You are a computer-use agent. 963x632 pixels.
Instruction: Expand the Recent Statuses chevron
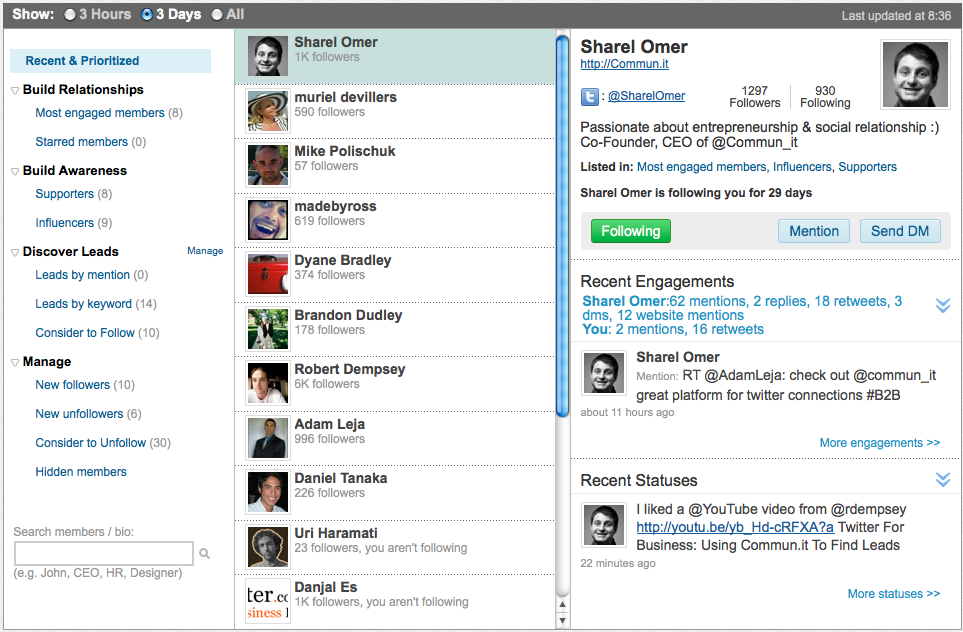(943, 479)
